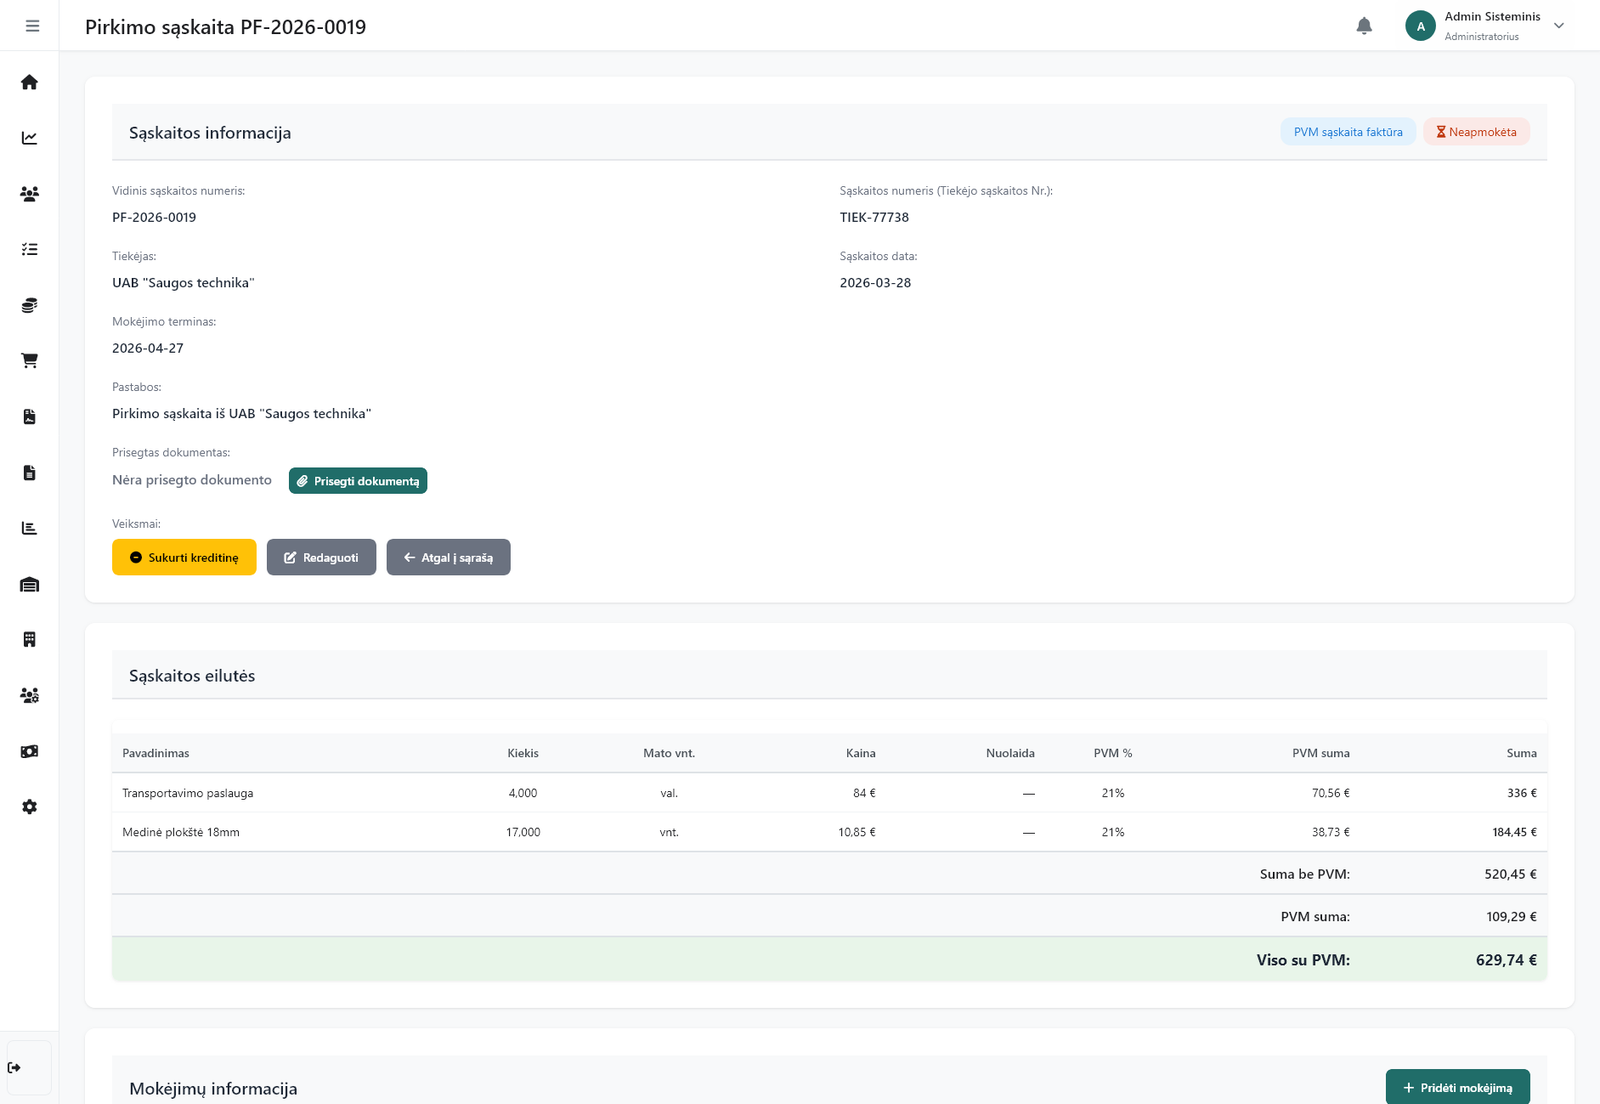The width and height of the screenshot is (1600, 1104).
Task: Click Prisegti dokumentą to attach a file
Action: (x=358, y=481)
